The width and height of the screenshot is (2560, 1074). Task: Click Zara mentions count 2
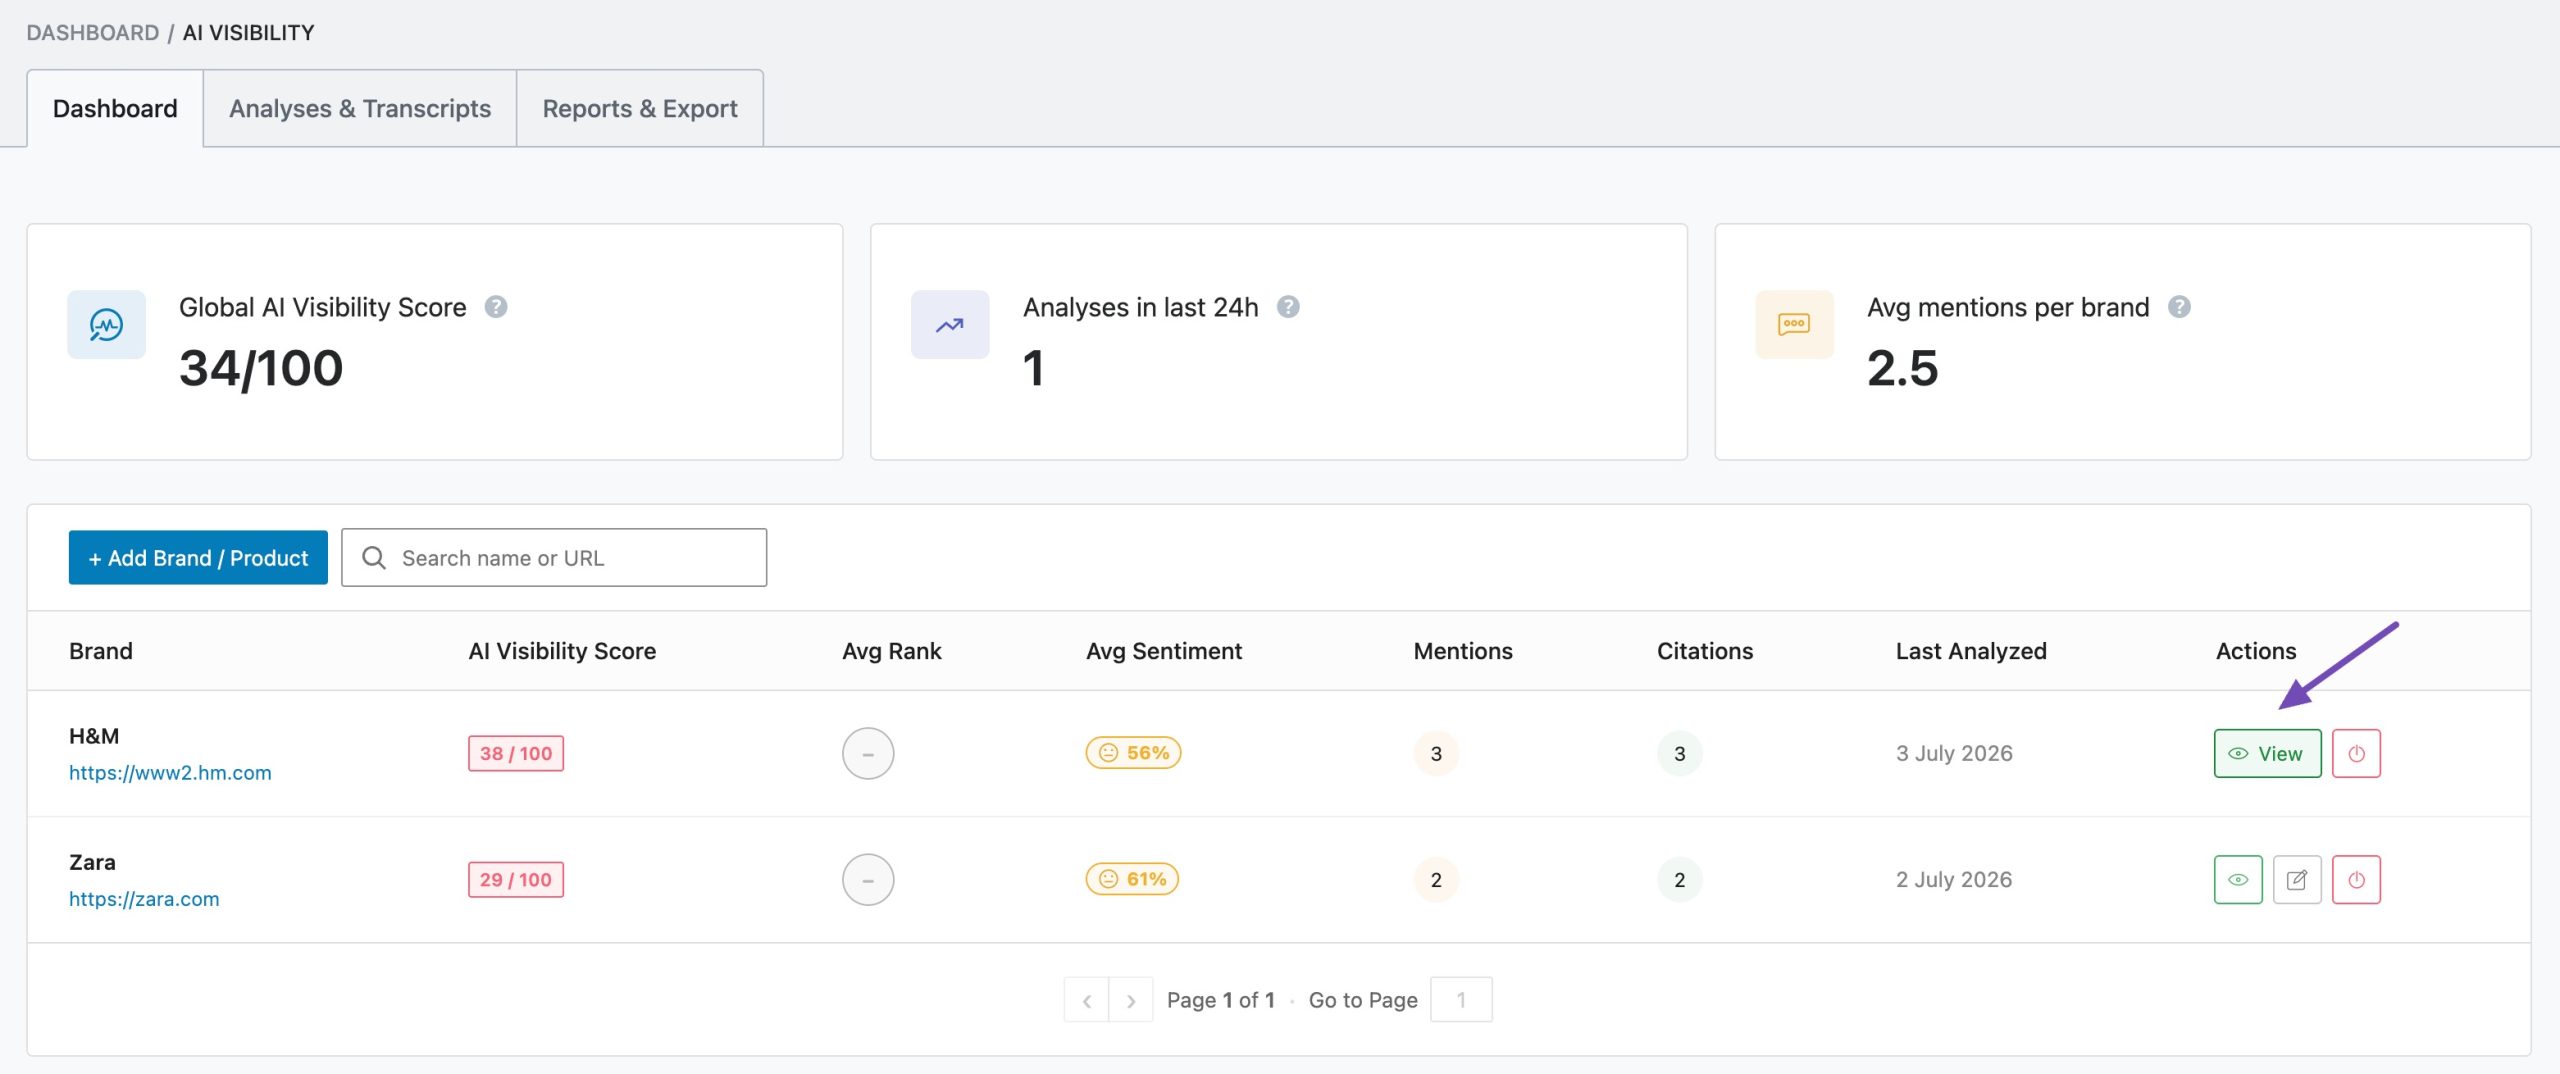click(1436, 879)
